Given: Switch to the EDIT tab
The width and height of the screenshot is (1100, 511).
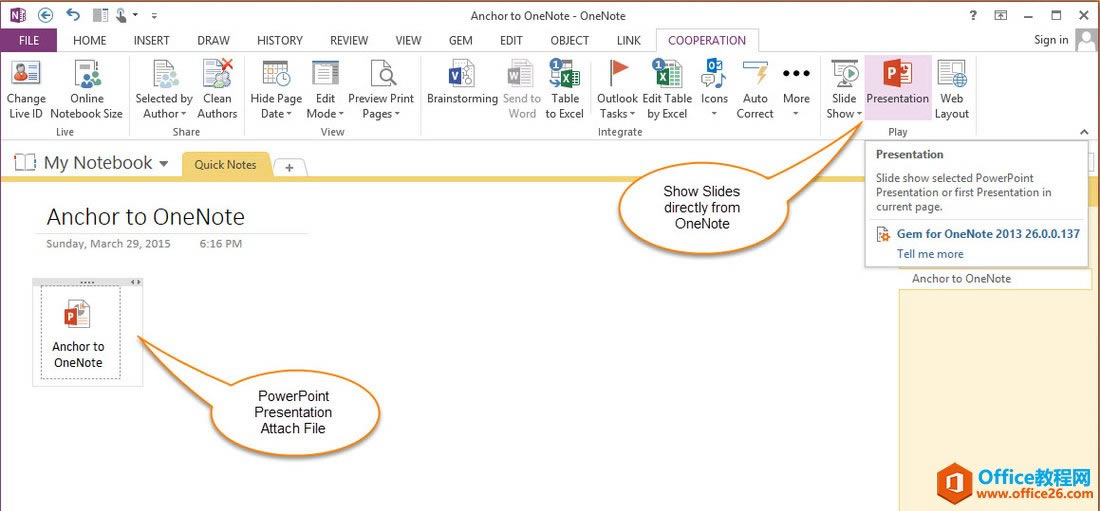Looking at the screenshot, I should coord(511,40).
